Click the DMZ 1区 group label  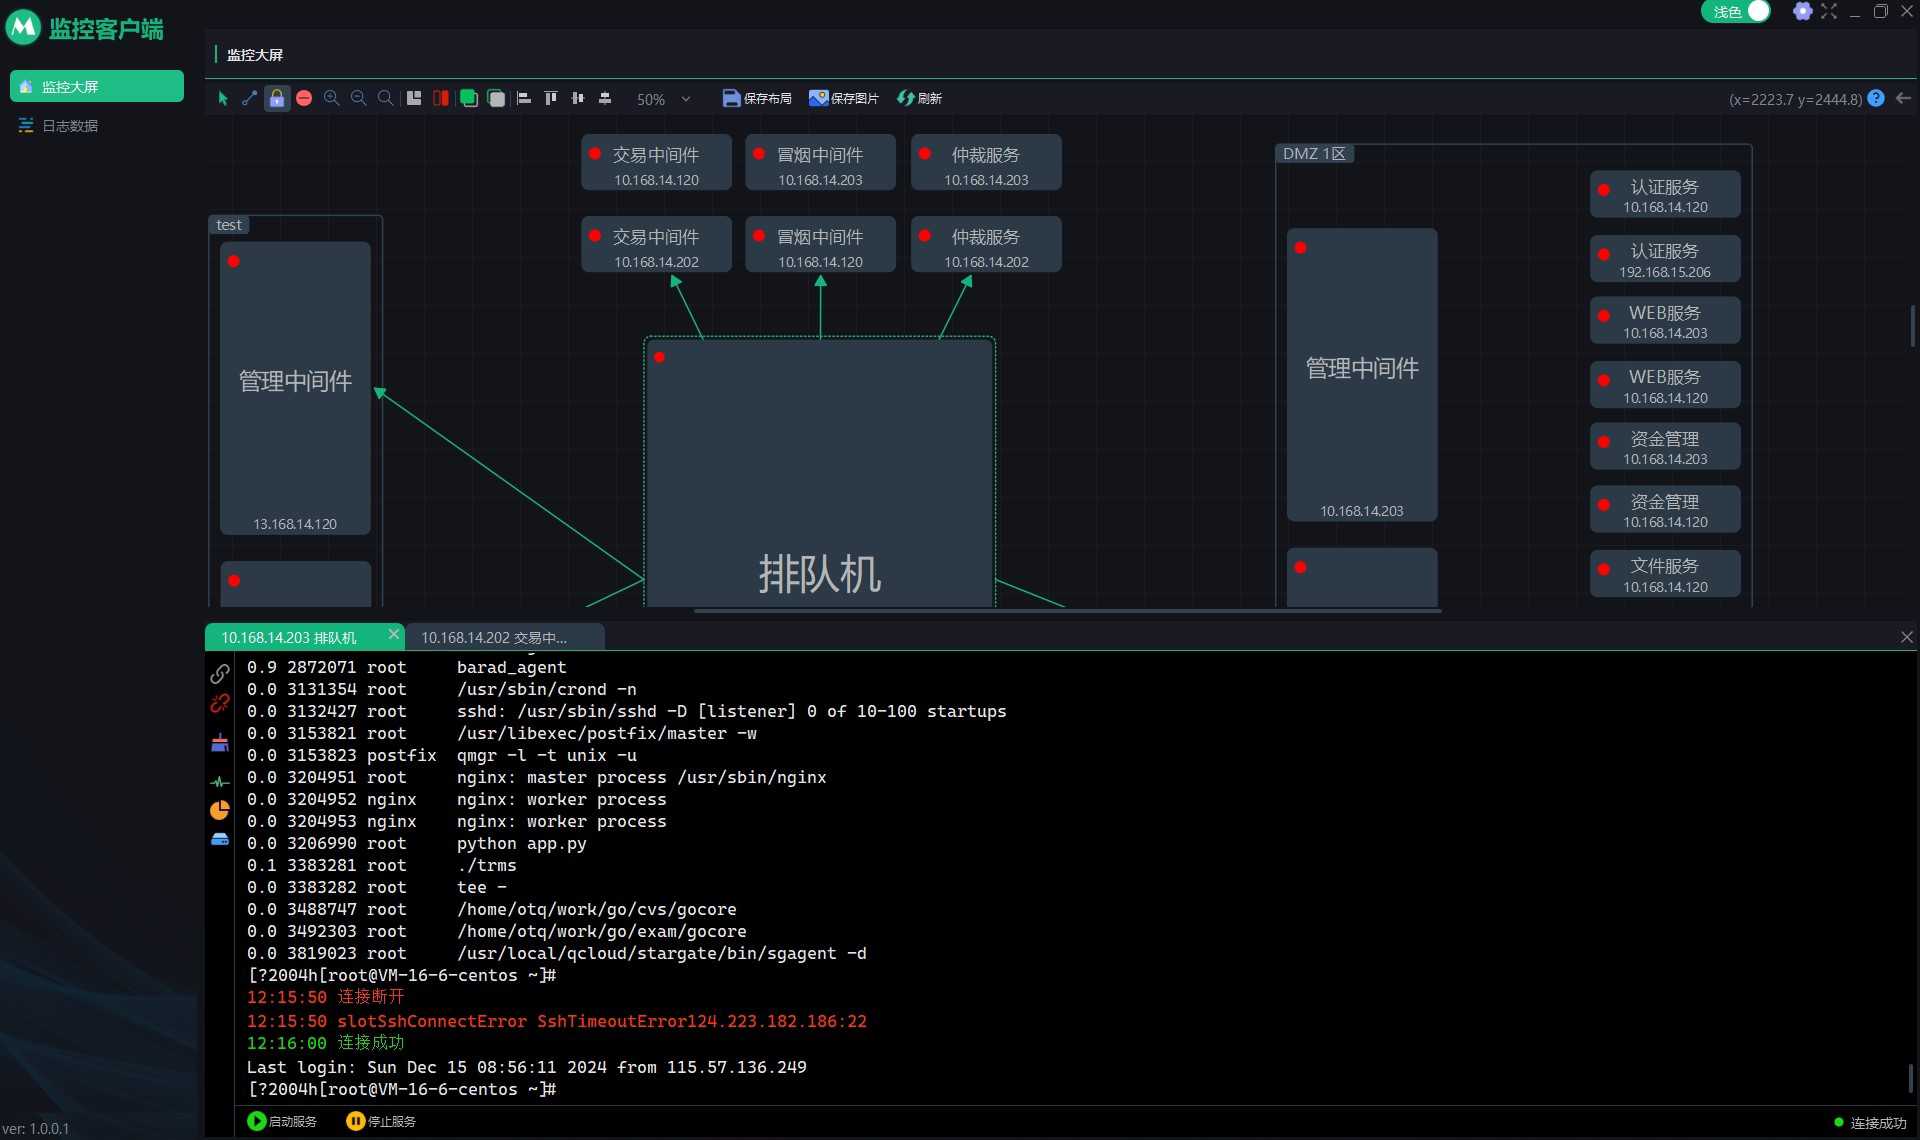click(1314, 154)
